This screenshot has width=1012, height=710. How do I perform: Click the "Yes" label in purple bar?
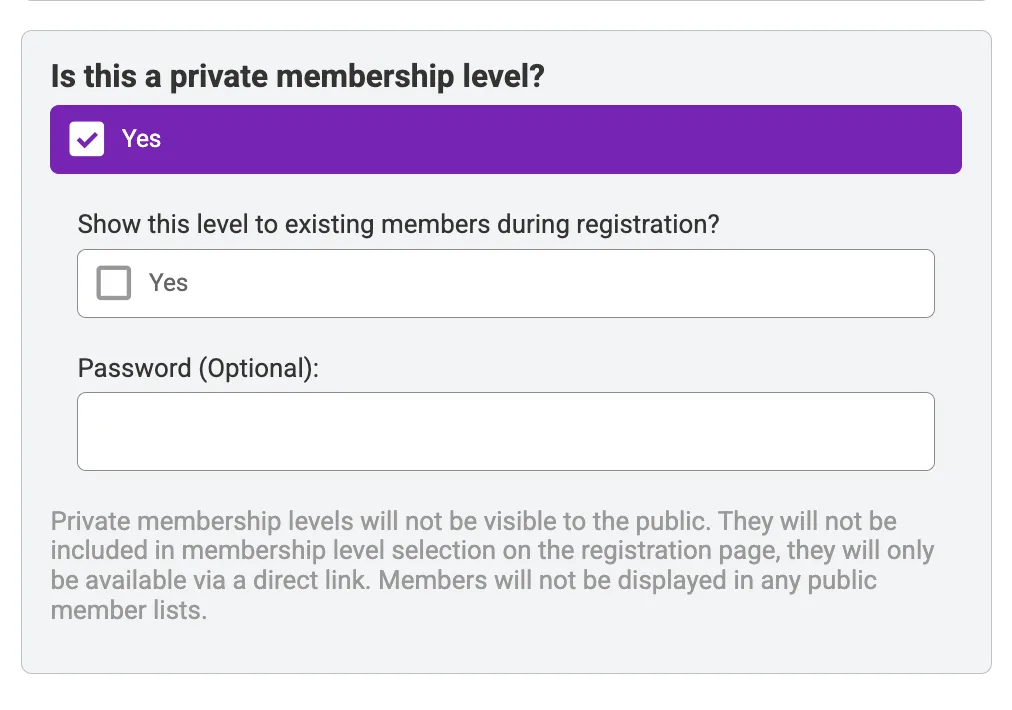point(141,139)
